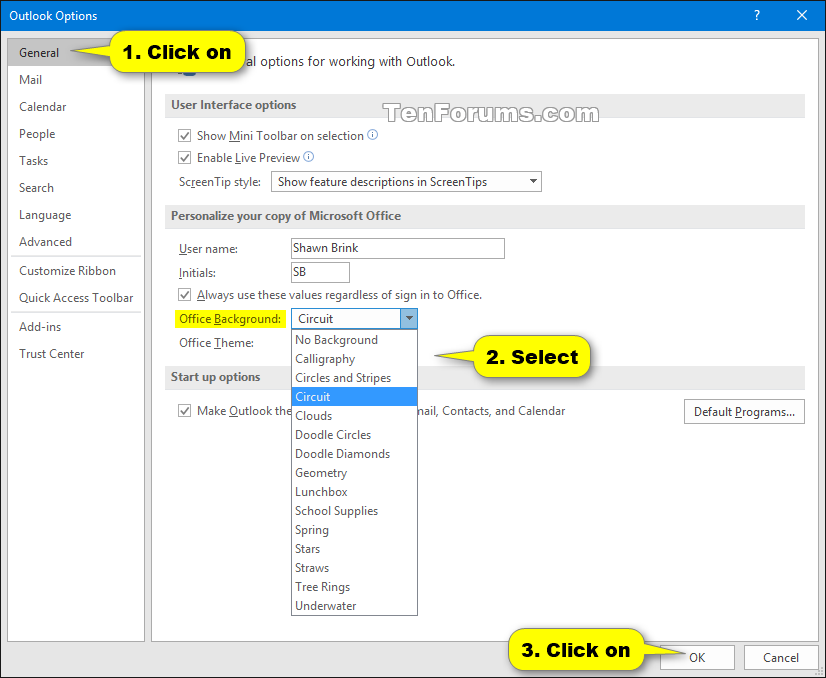Select highlighted Circuit option in list
Image resolution: width=826 pixels, height=678 pixels.
pos(354,397)
